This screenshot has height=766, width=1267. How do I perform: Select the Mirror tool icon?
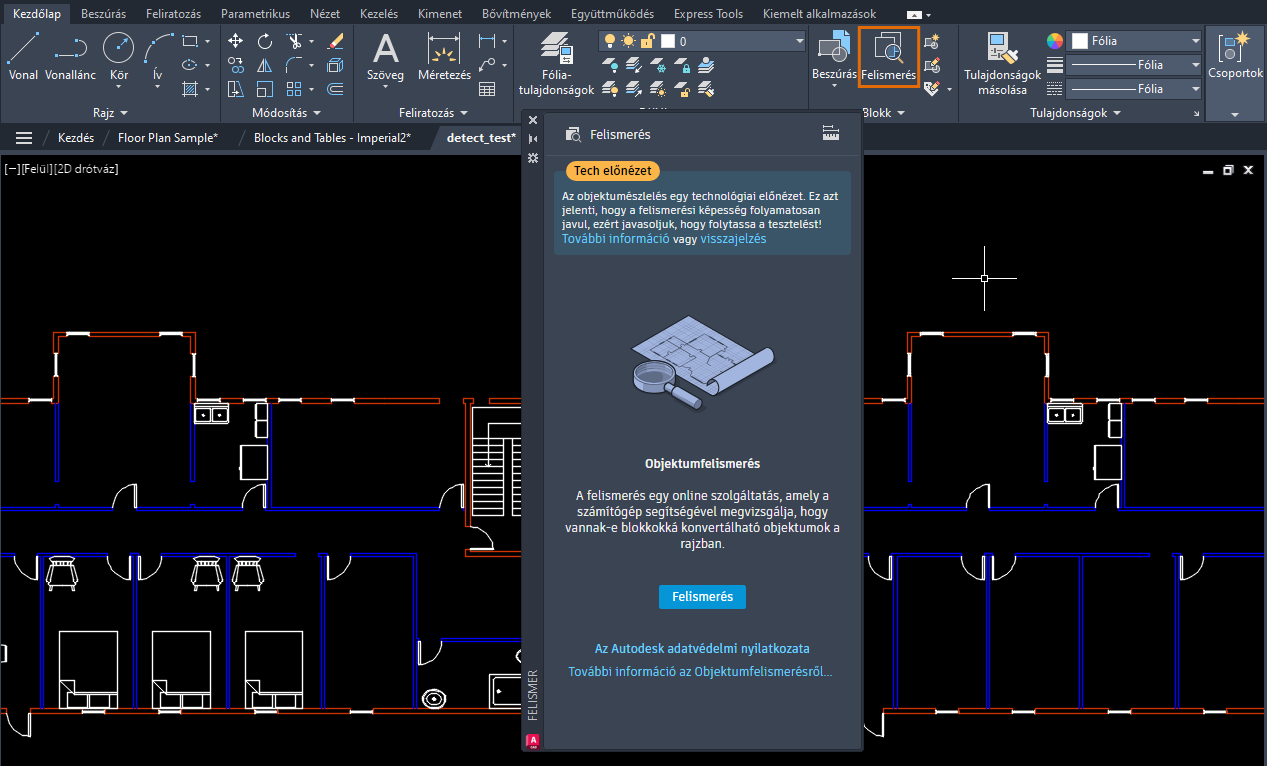[x=265, y=65]
